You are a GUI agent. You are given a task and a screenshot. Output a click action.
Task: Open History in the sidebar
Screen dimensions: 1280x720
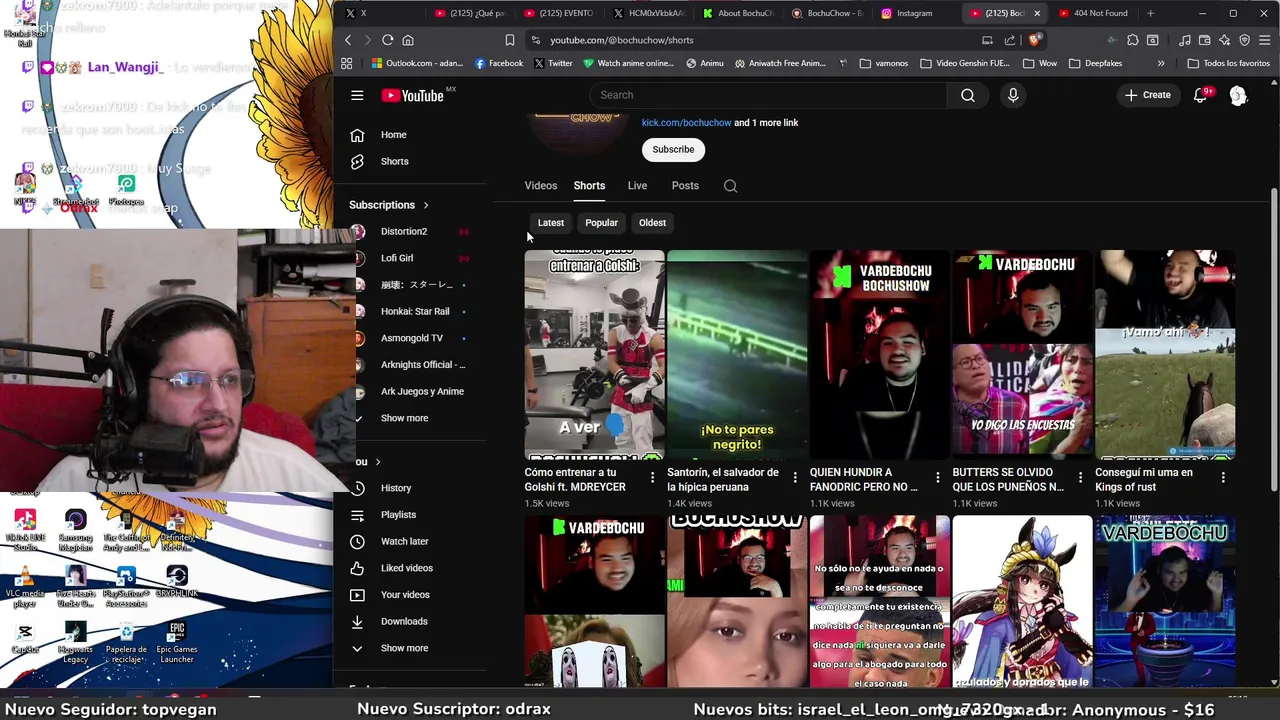point(395,488)
